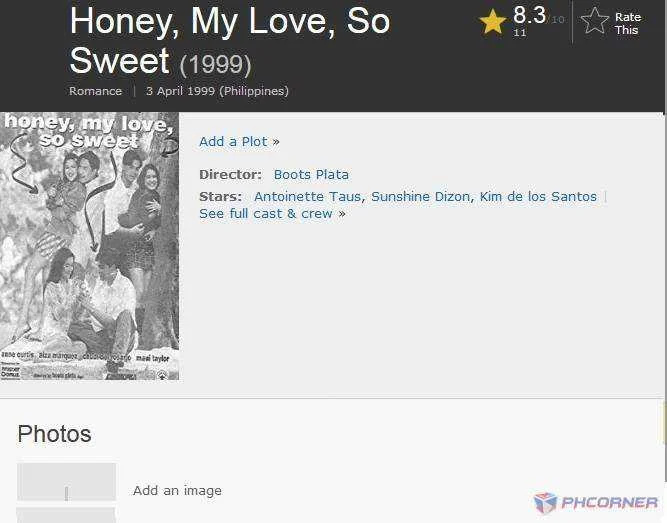
Task: Open director Boots Plata's page
Action: point(311,174)
